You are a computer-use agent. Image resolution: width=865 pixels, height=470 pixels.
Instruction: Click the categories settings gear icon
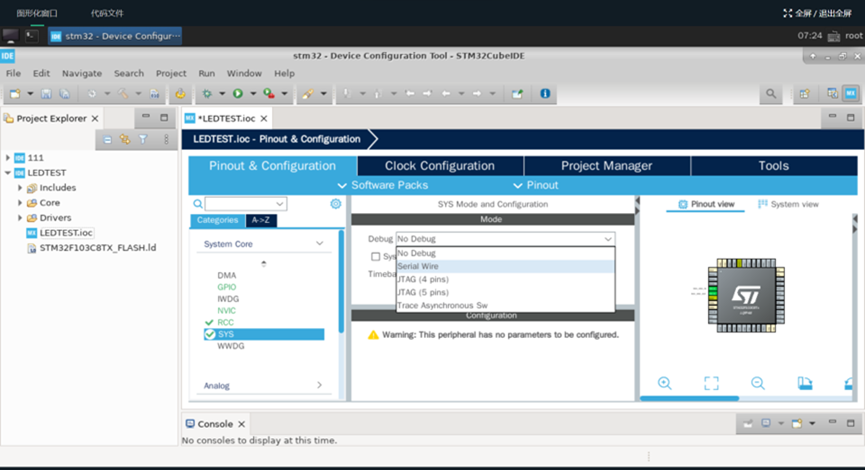click(x=335, y=204)
